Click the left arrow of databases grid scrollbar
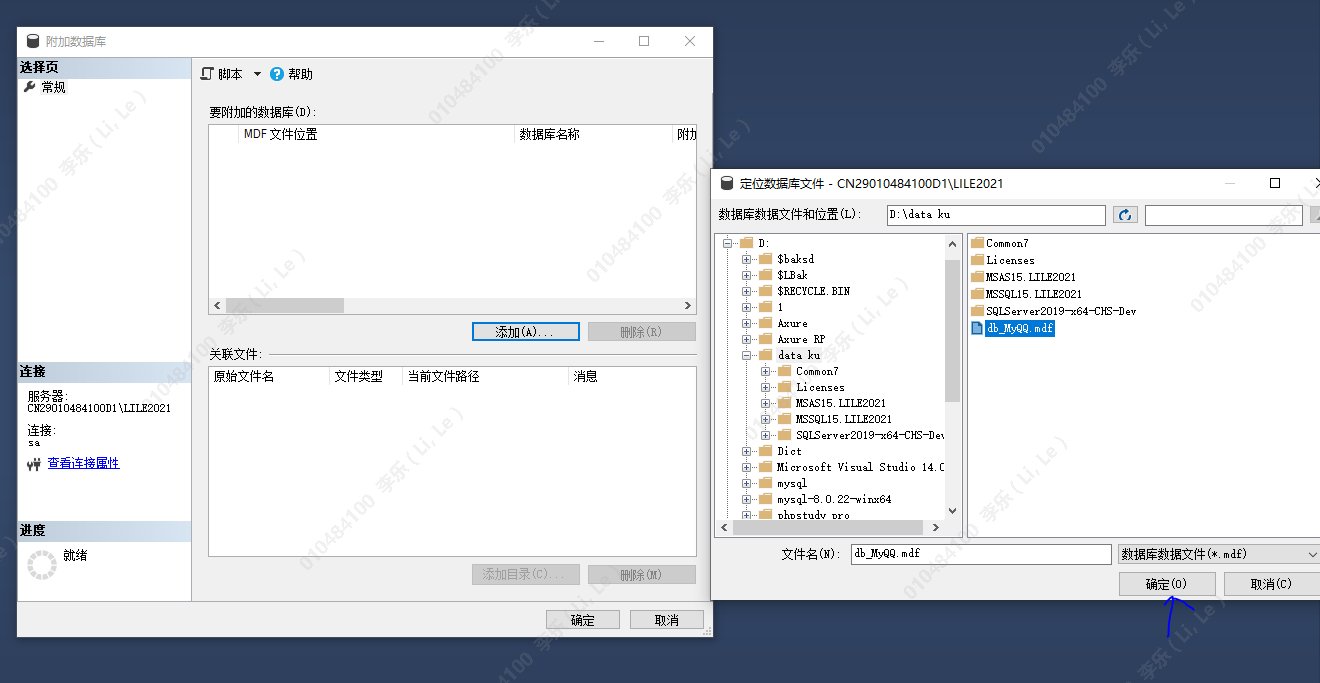1320x683 pixels. (x=217, y=305)
